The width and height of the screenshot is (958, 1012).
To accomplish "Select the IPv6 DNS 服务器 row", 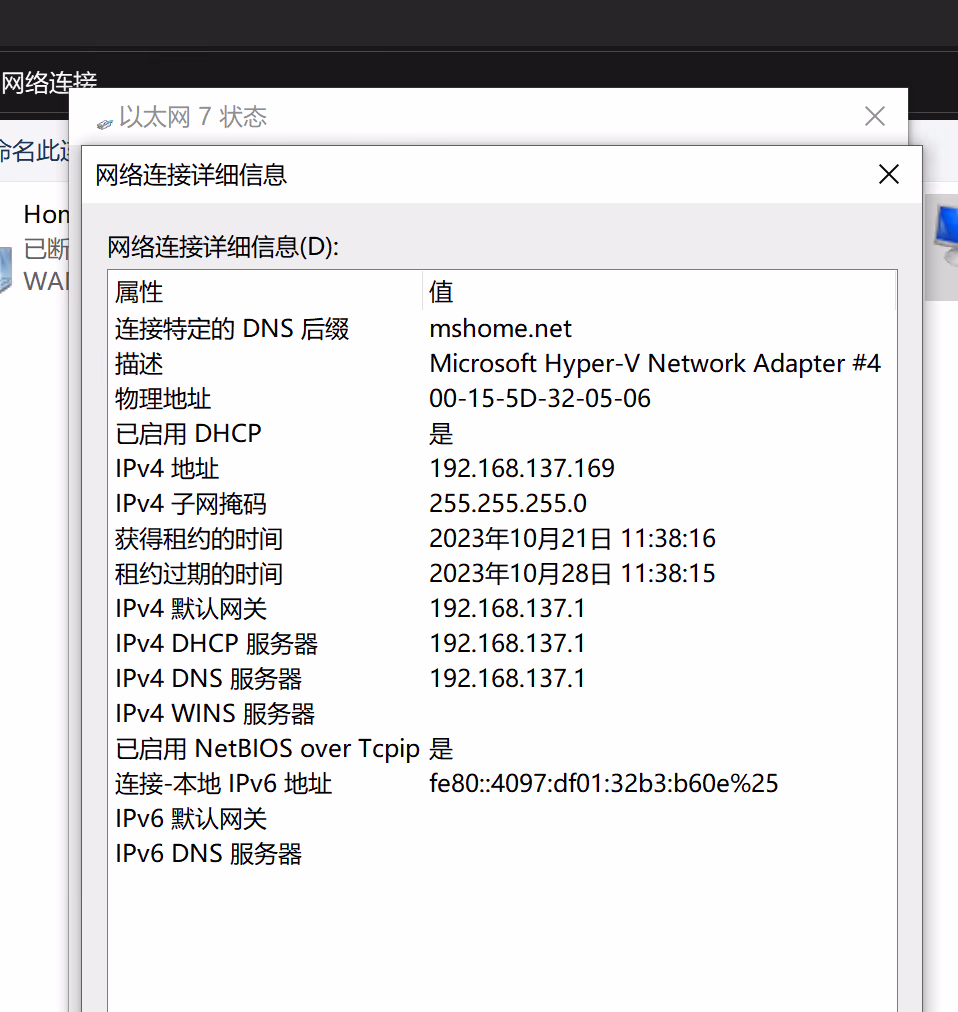I will 208,854.
